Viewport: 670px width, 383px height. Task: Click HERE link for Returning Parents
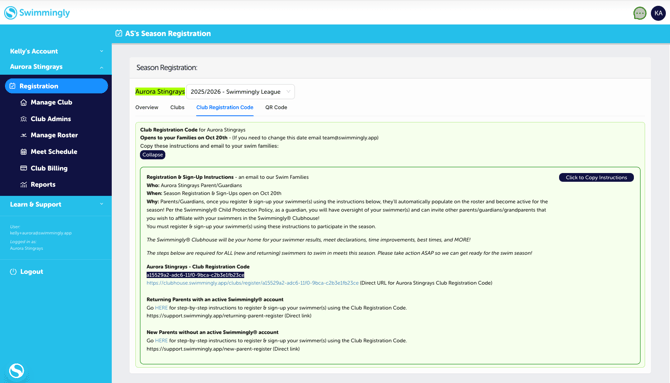coord(161,308)
